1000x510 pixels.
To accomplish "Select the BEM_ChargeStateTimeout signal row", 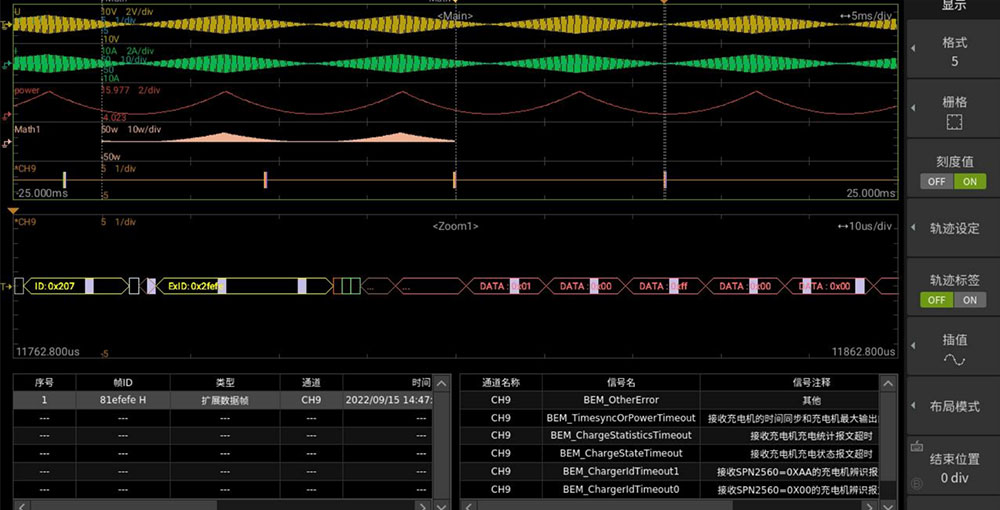I will 620,453.
